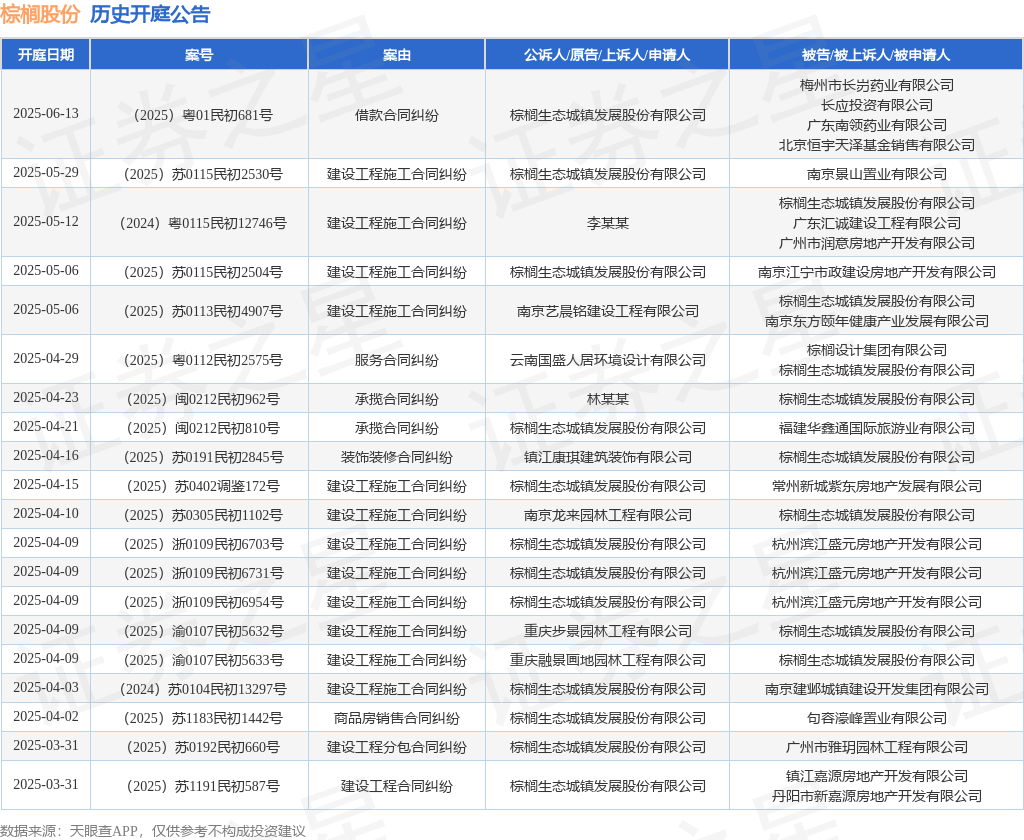1024x840 pixels.
Task: Click defendant 棕榈设计集团有限公司
Action: 876,350
